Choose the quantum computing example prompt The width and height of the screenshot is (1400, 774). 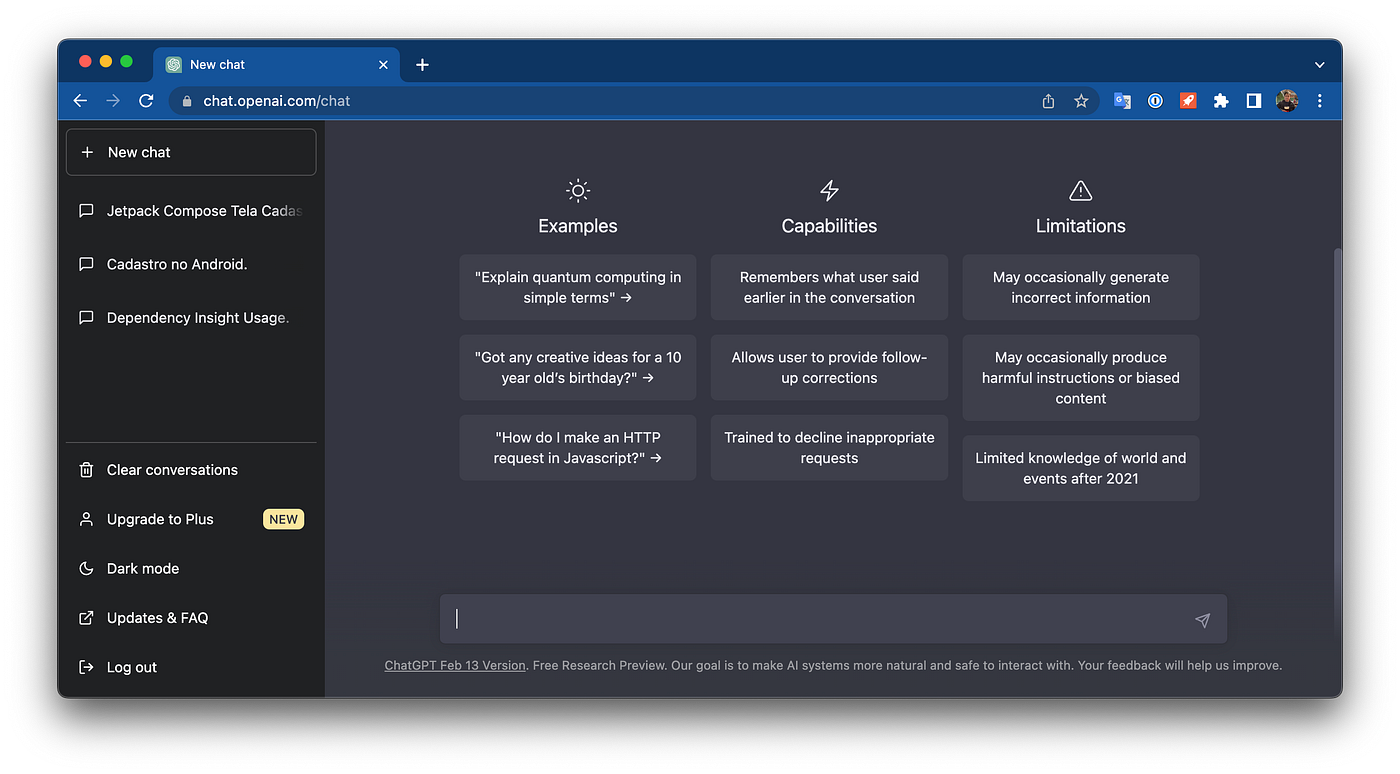(x=578, y=288)
